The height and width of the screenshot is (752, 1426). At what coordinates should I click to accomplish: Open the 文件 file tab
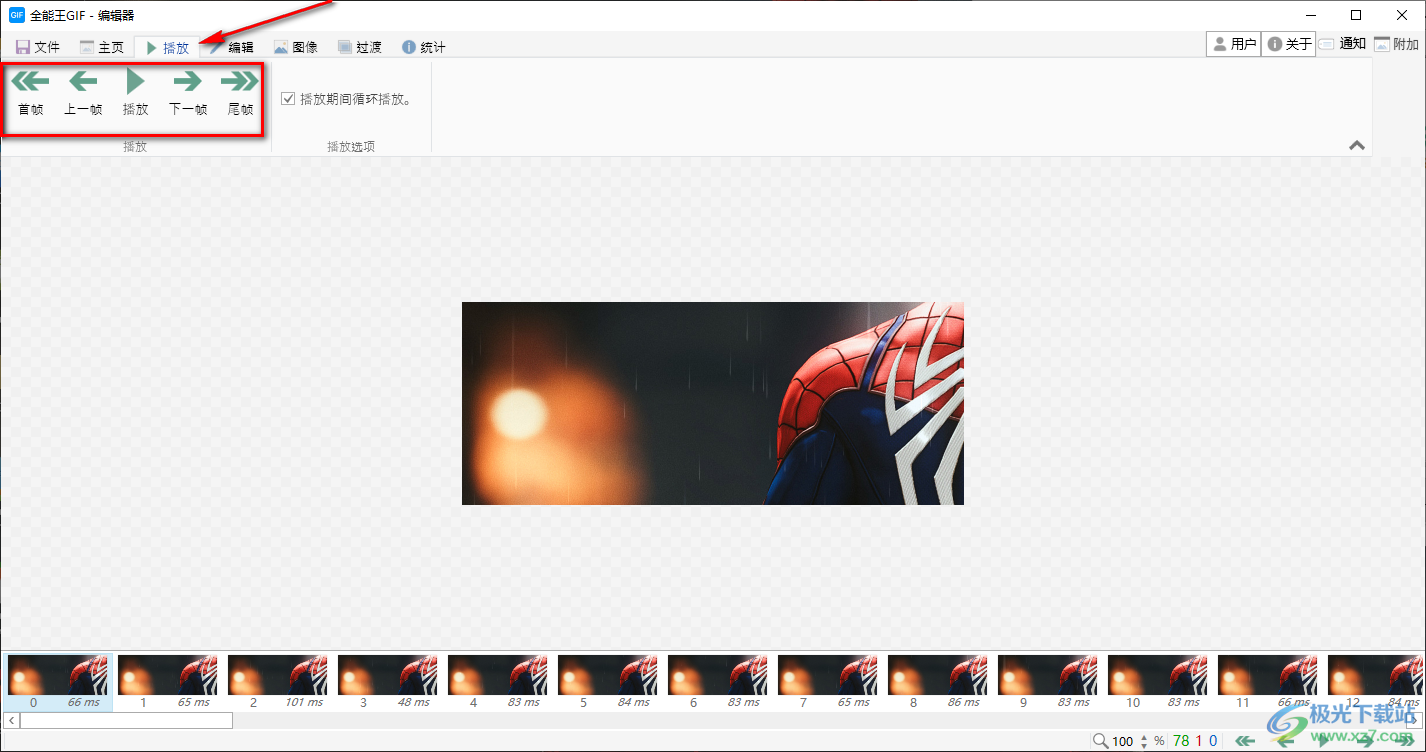(38, 47)
